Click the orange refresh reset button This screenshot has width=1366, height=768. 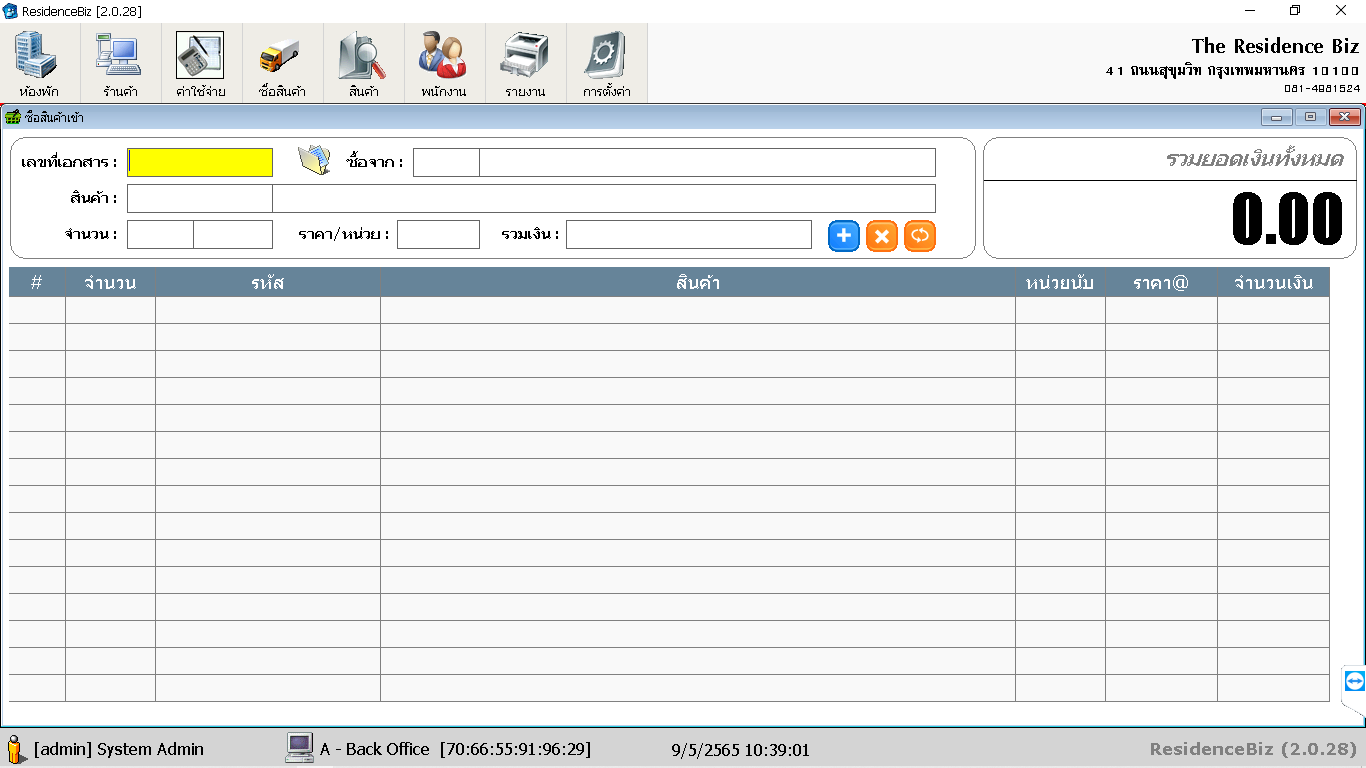pos(920,236)
